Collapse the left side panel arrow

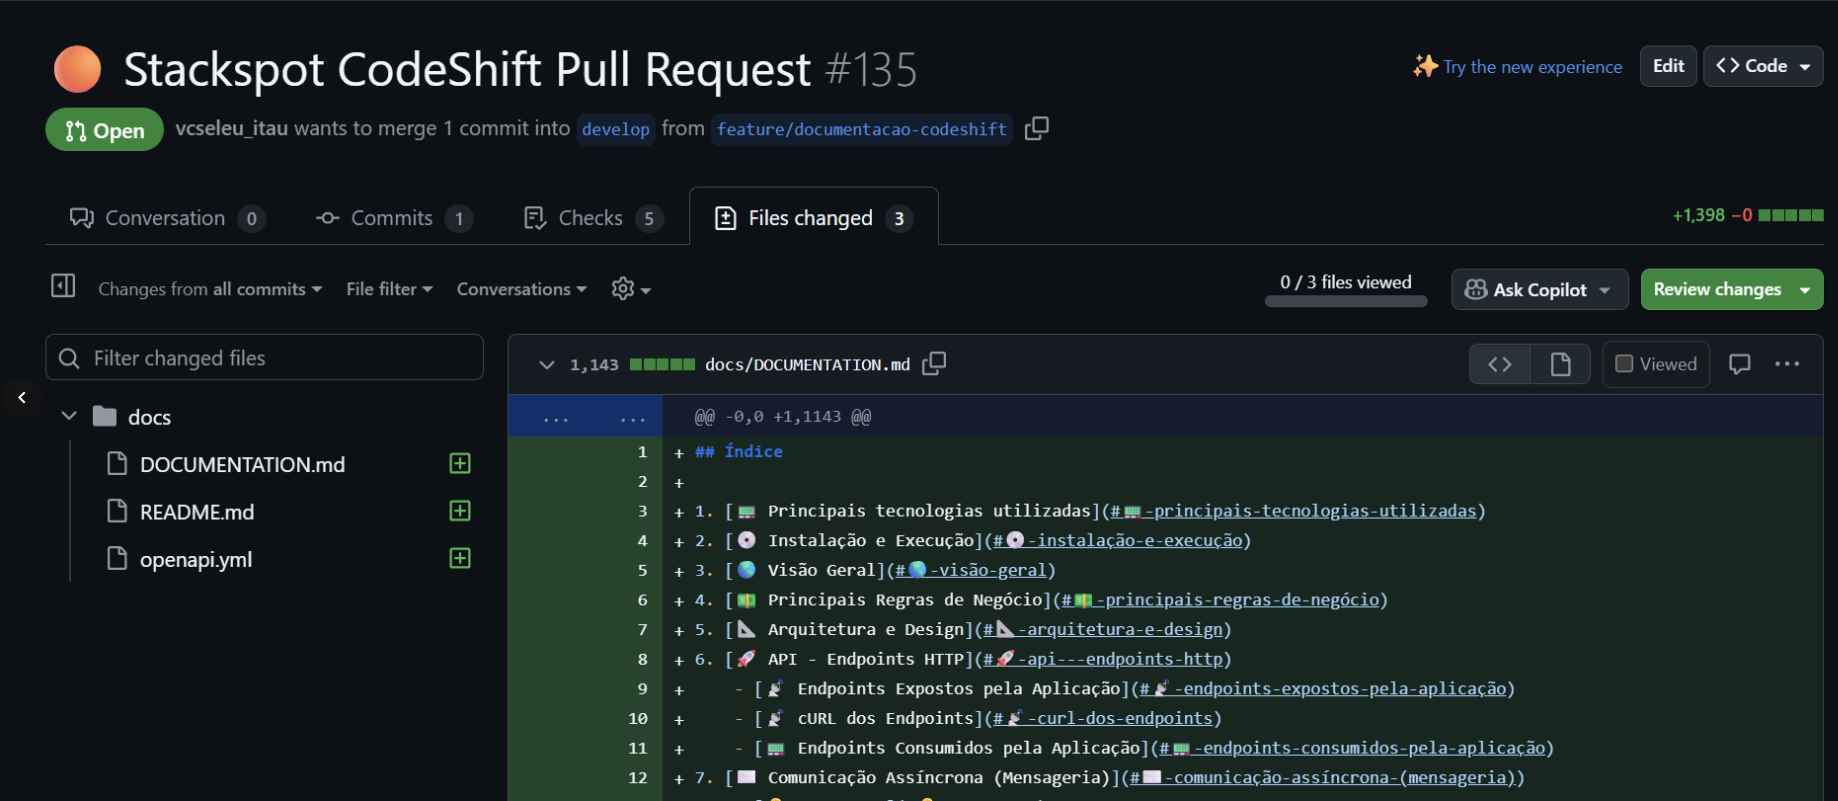coord(22,398)
